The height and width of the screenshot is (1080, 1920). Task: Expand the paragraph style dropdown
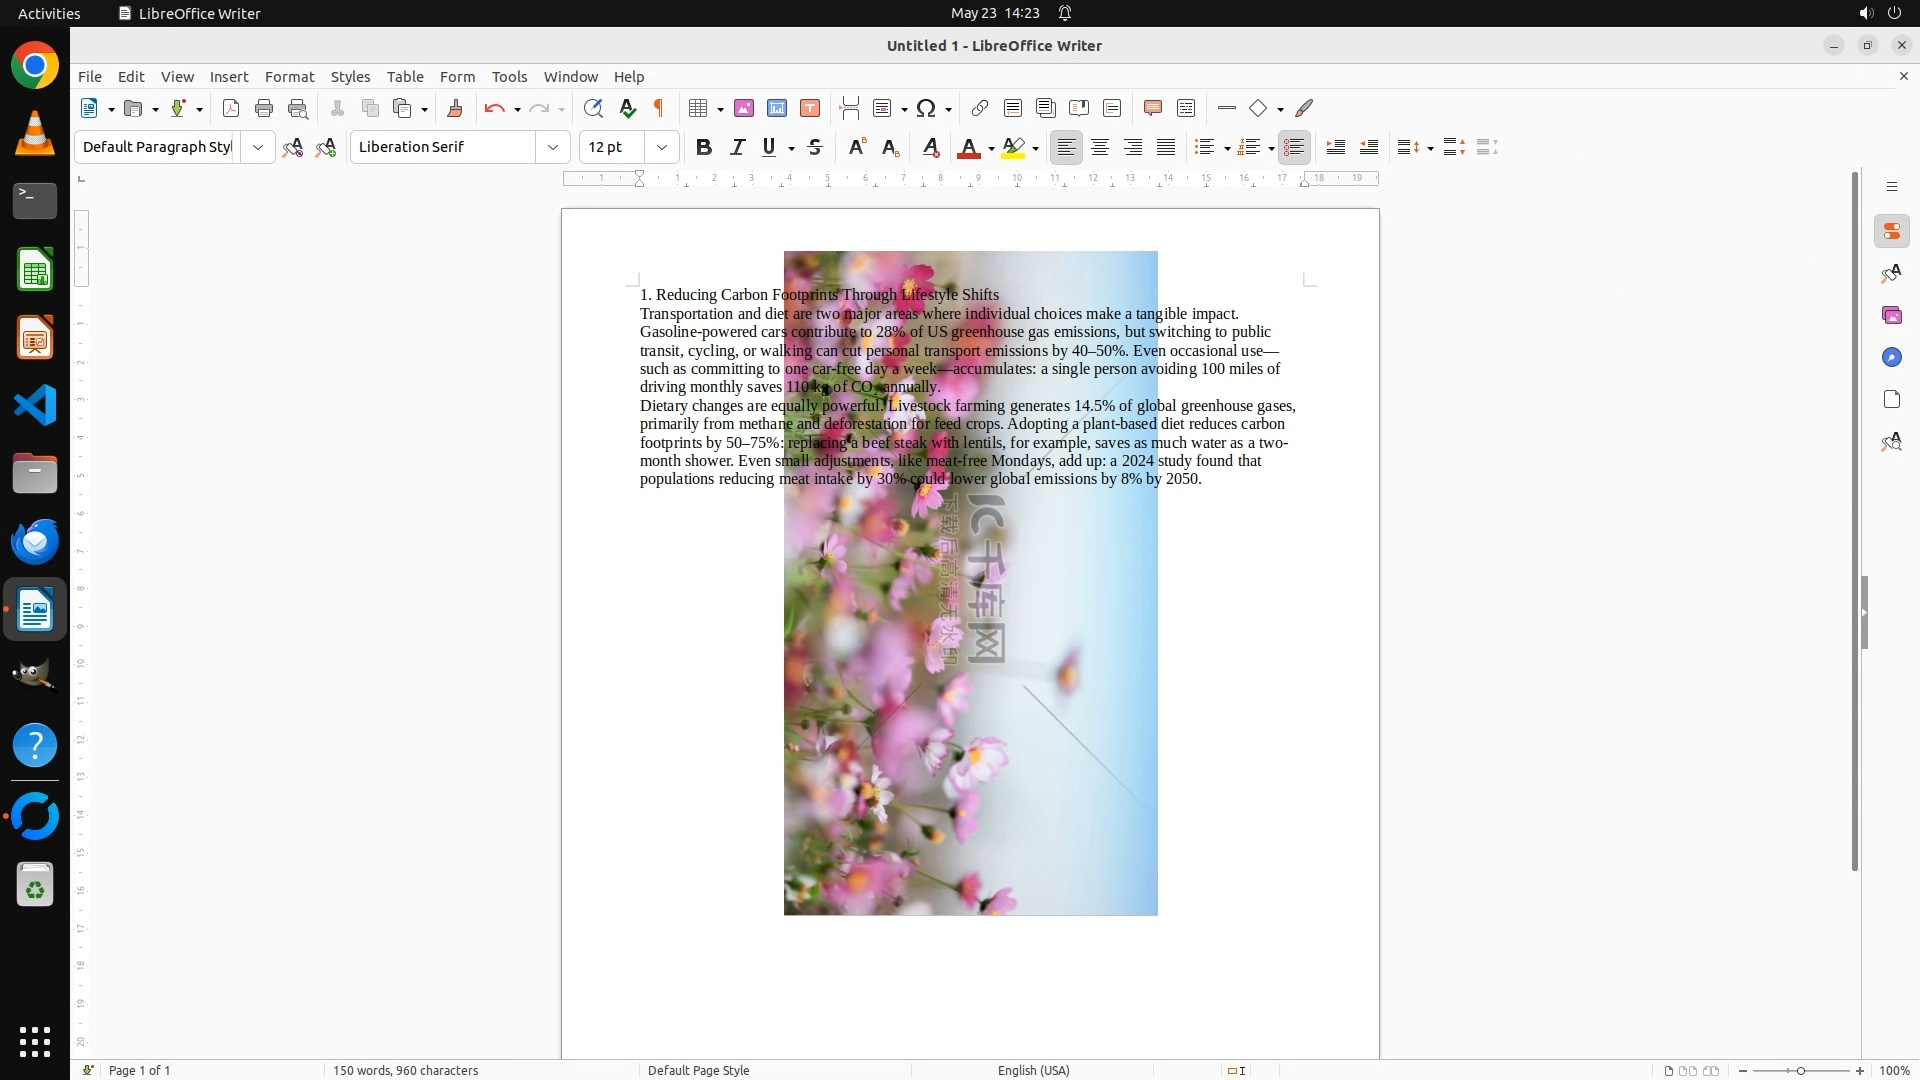(x=258, y=147)
